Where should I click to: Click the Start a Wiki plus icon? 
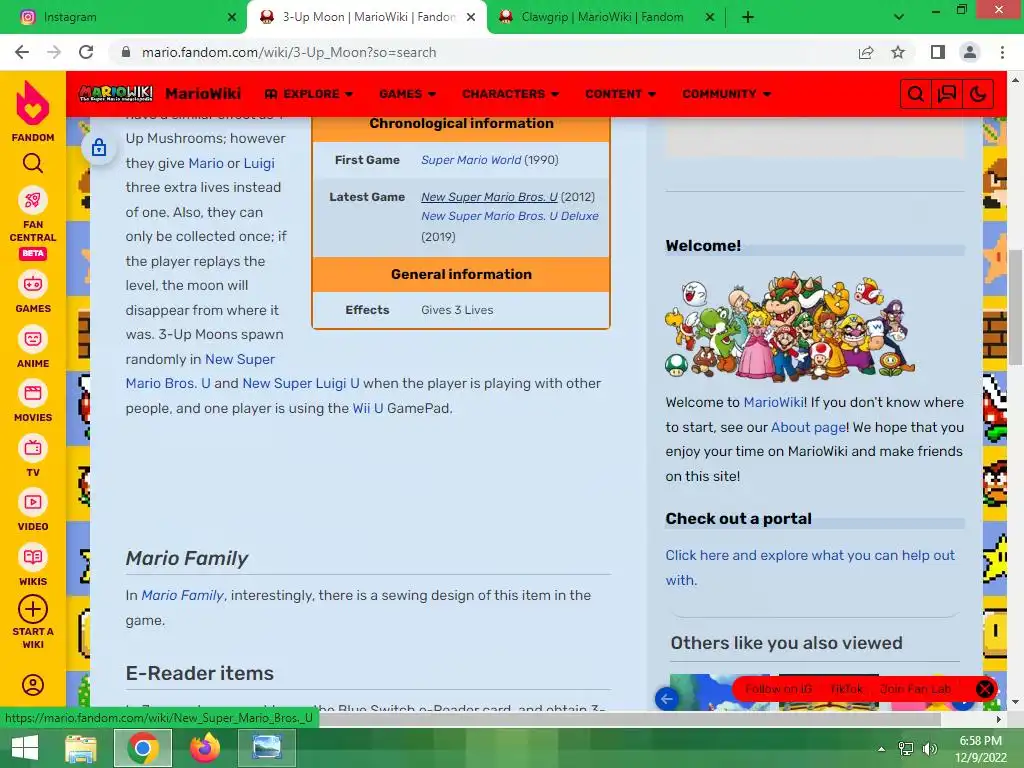tap(33, 609)
